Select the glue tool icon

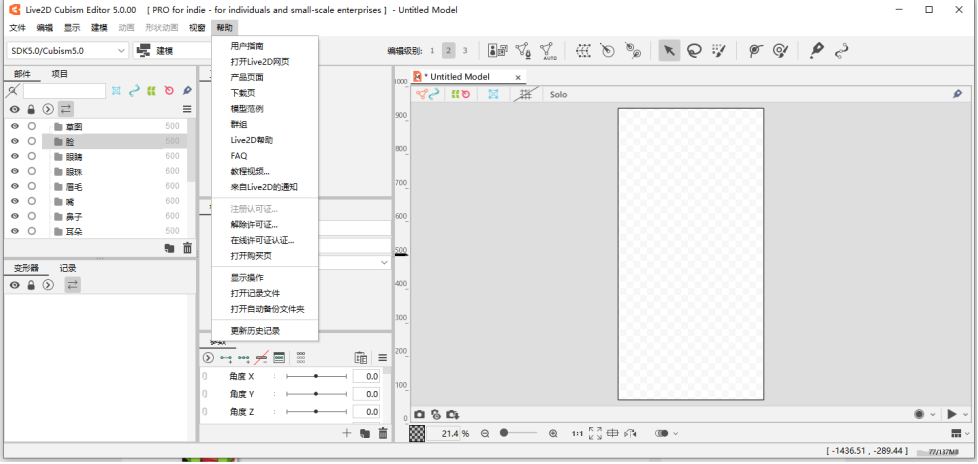(x=633, y=51)
